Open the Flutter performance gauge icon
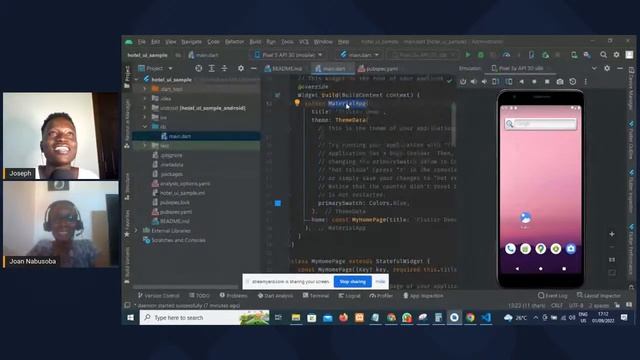This screenshot has height=360, width=640. coord(507,55)
